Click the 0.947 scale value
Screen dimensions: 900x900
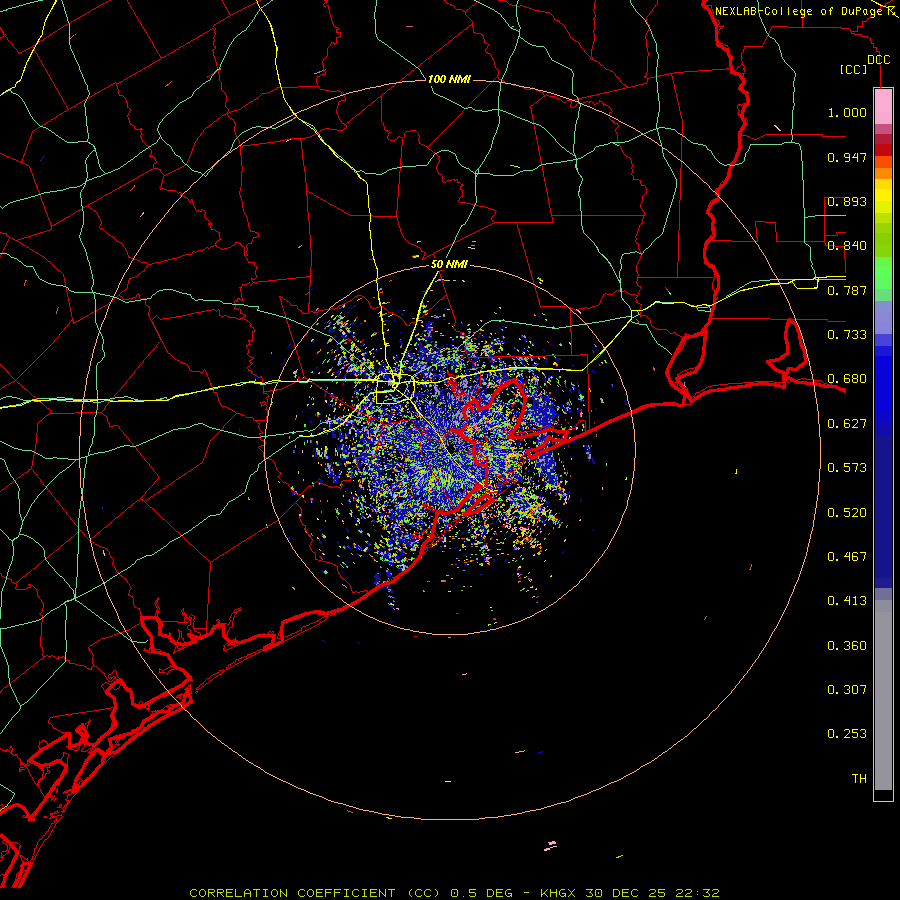coord(847,157)
